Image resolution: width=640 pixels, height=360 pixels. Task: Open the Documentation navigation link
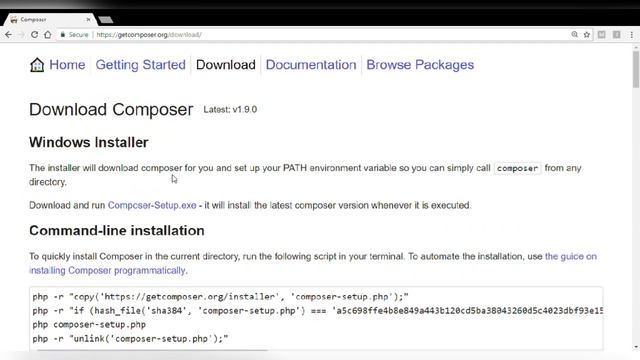click(311, 64)
